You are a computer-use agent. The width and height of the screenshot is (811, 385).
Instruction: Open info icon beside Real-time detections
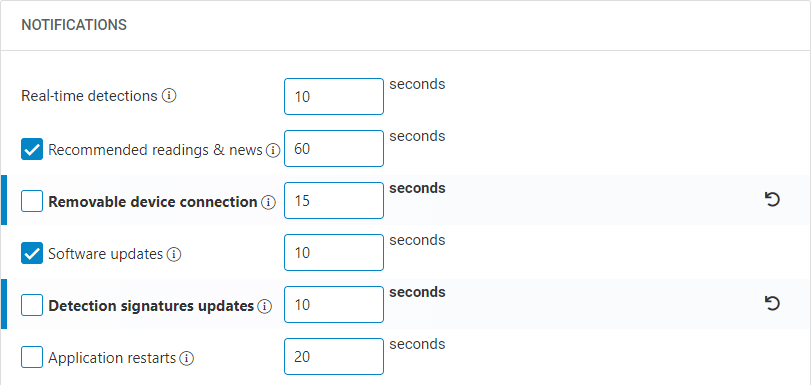point(169,96)
